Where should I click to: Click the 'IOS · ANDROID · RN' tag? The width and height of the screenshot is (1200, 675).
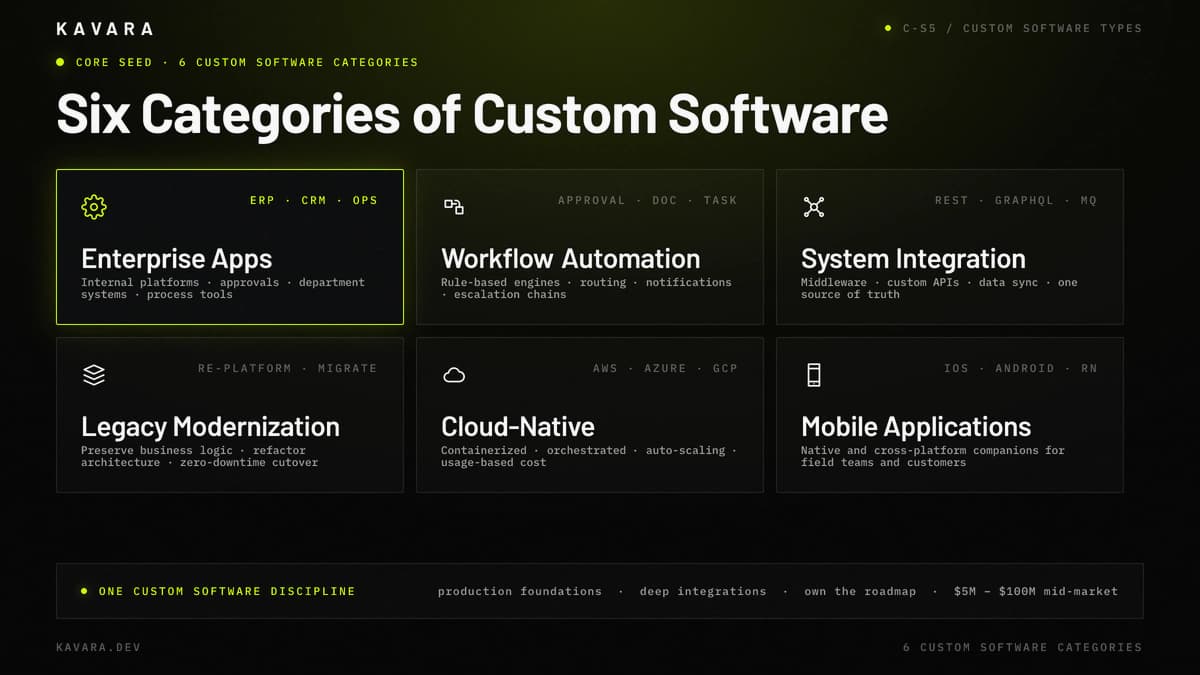[x=1021, y=368]
